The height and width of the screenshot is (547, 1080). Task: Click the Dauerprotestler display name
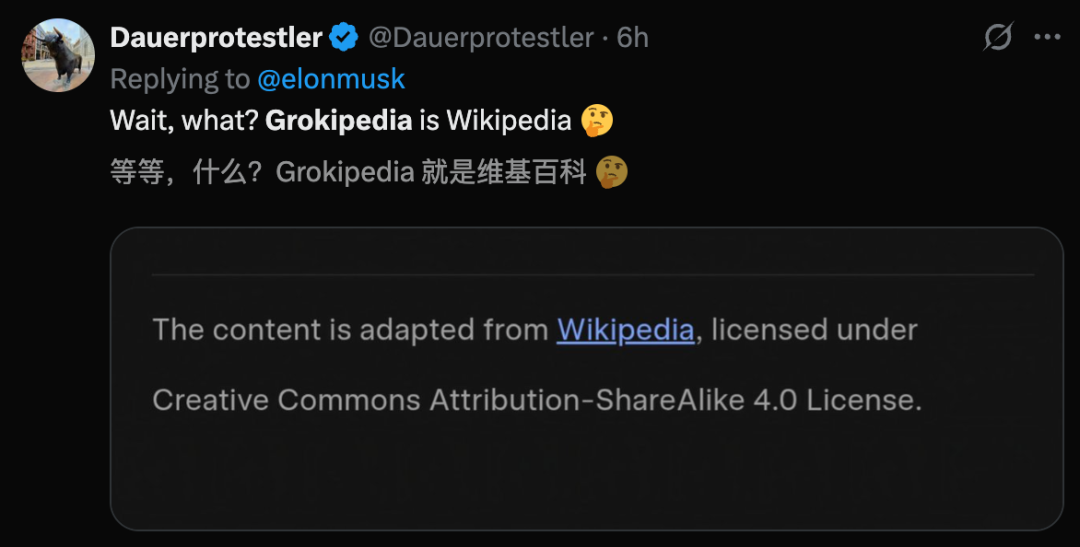click(x=215, y=38)
